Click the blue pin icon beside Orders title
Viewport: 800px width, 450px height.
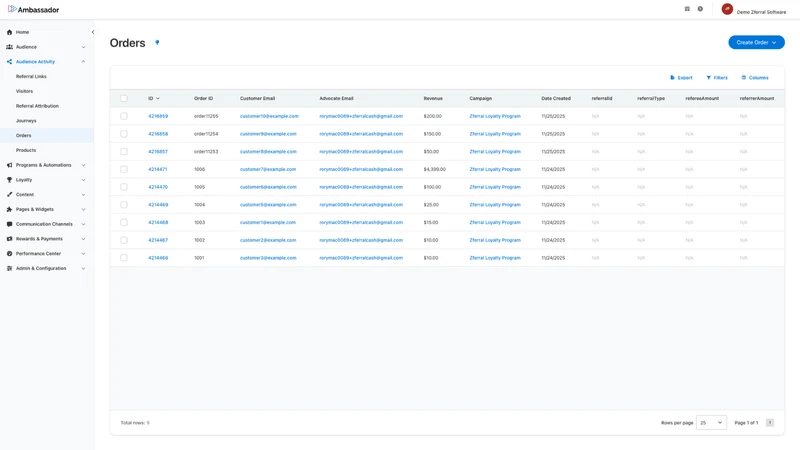pyautogui.click(x=157, y=43)
